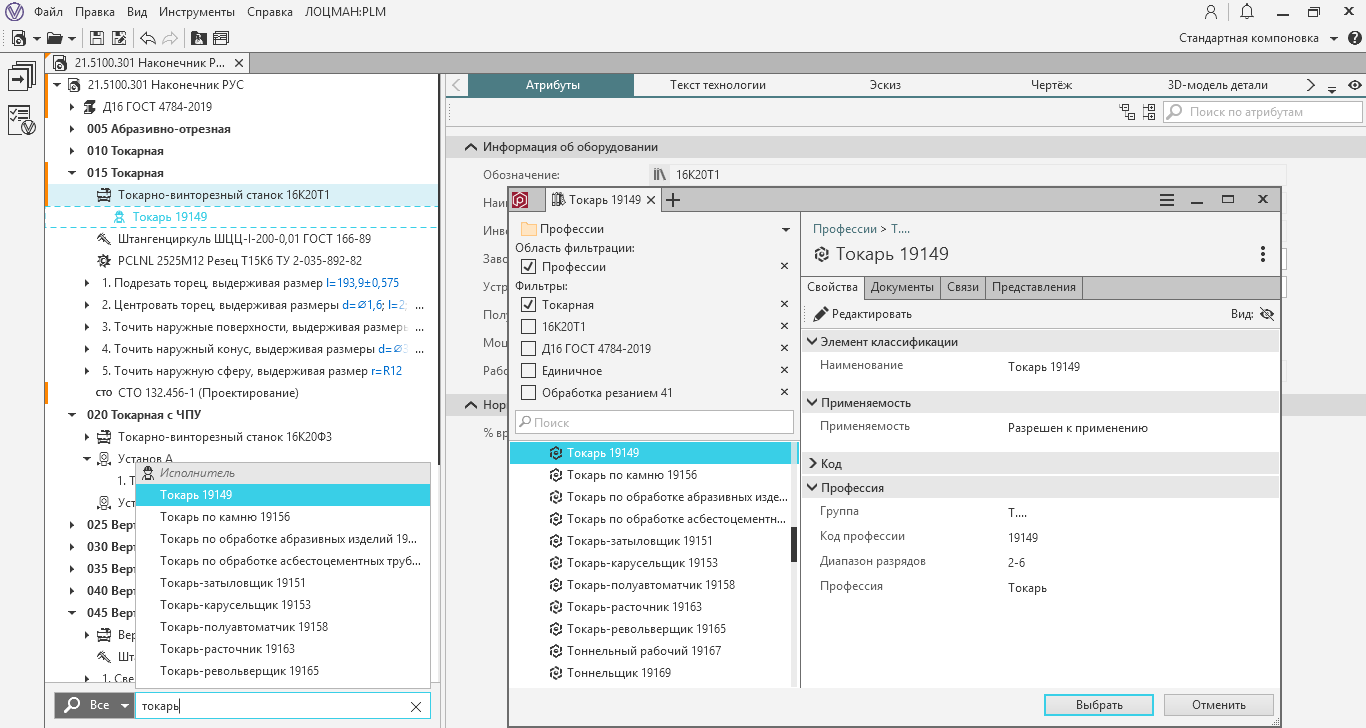Click the Профессии breadcrumb link
The image size is (1366, 728).
click(844, 229)
